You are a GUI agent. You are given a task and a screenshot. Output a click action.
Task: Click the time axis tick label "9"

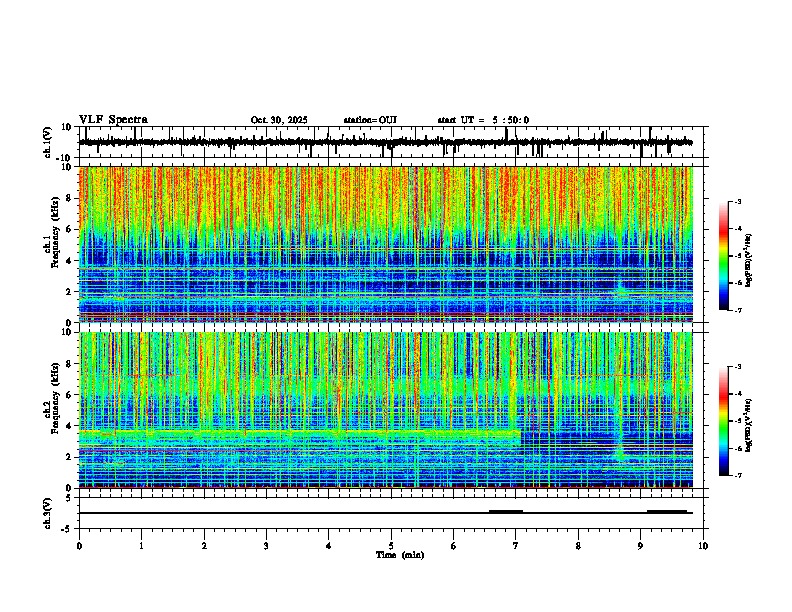[x=640, y=546]
